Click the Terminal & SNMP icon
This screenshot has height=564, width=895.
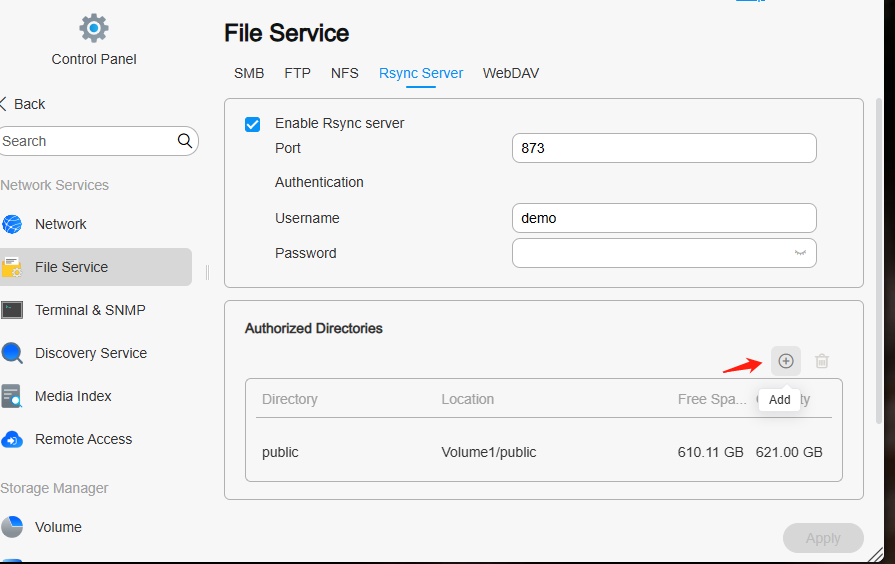[x=12, y=310]
